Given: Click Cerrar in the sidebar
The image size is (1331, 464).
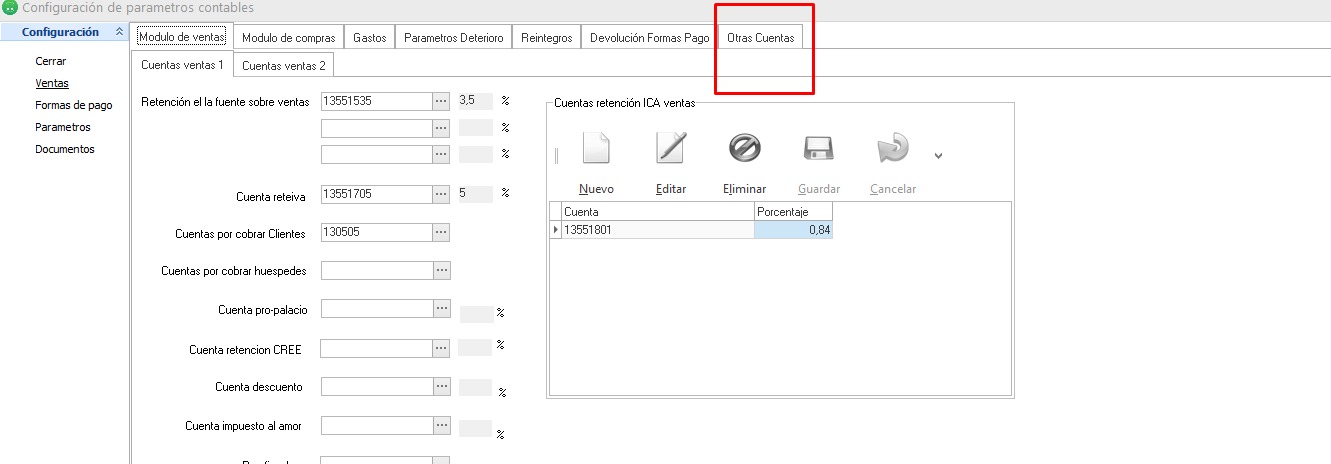Looking at the screenshot, I should pyautogui.click(x=50, y=61).
